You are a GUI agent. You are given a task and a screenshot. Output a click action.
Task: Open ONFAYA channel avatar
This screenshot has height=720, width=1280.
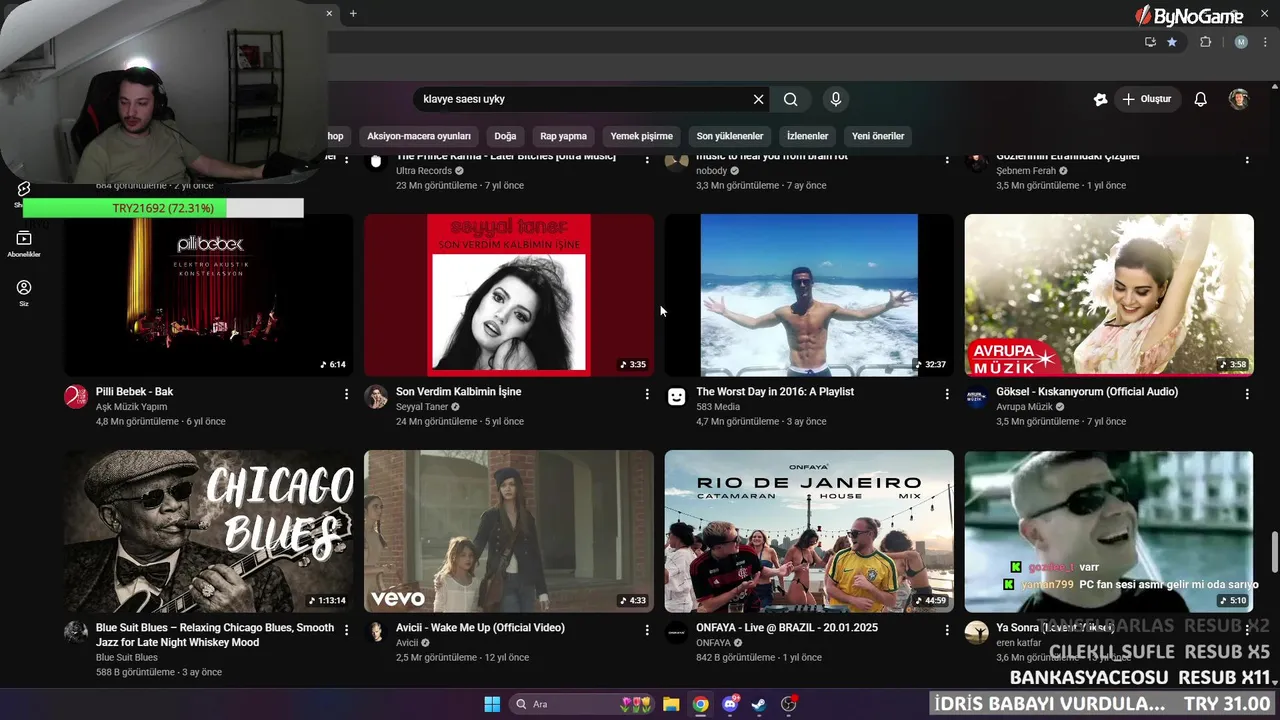click(x=677, y=633)
